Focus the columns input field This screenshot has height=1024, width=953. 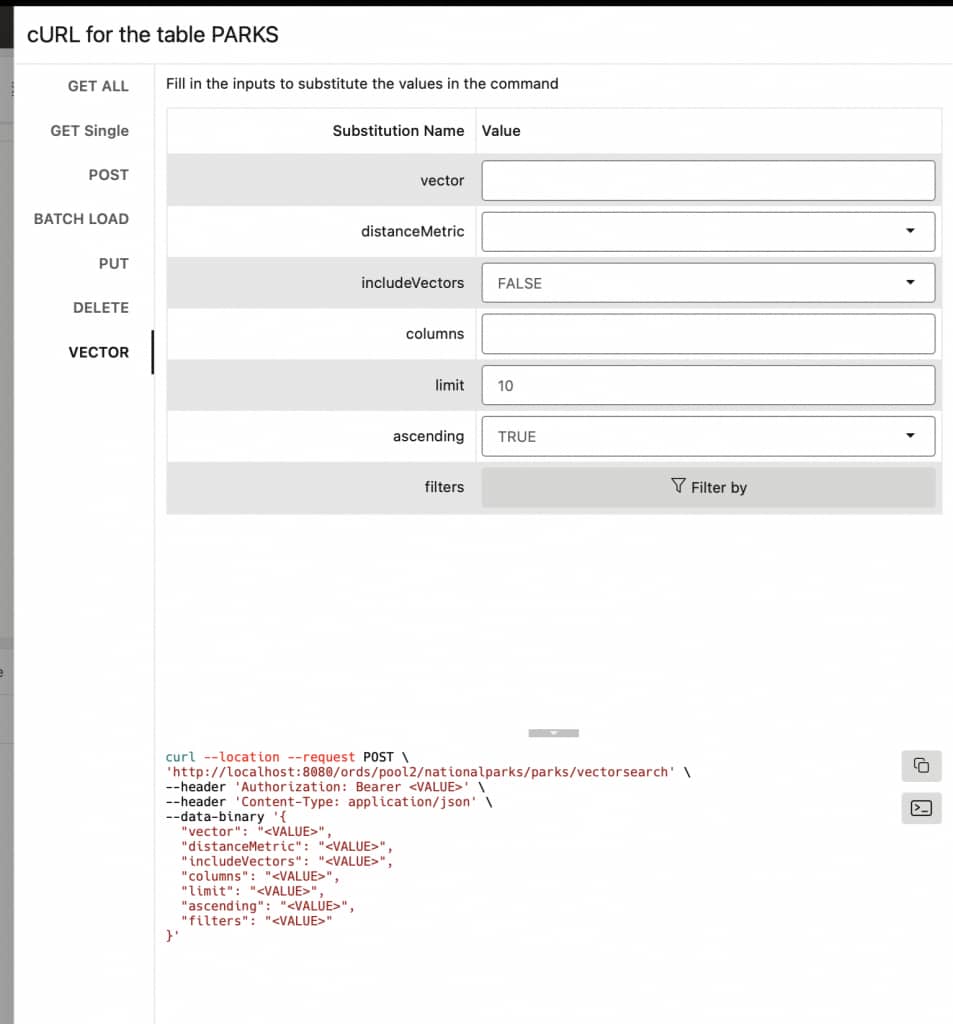point(708,333)
